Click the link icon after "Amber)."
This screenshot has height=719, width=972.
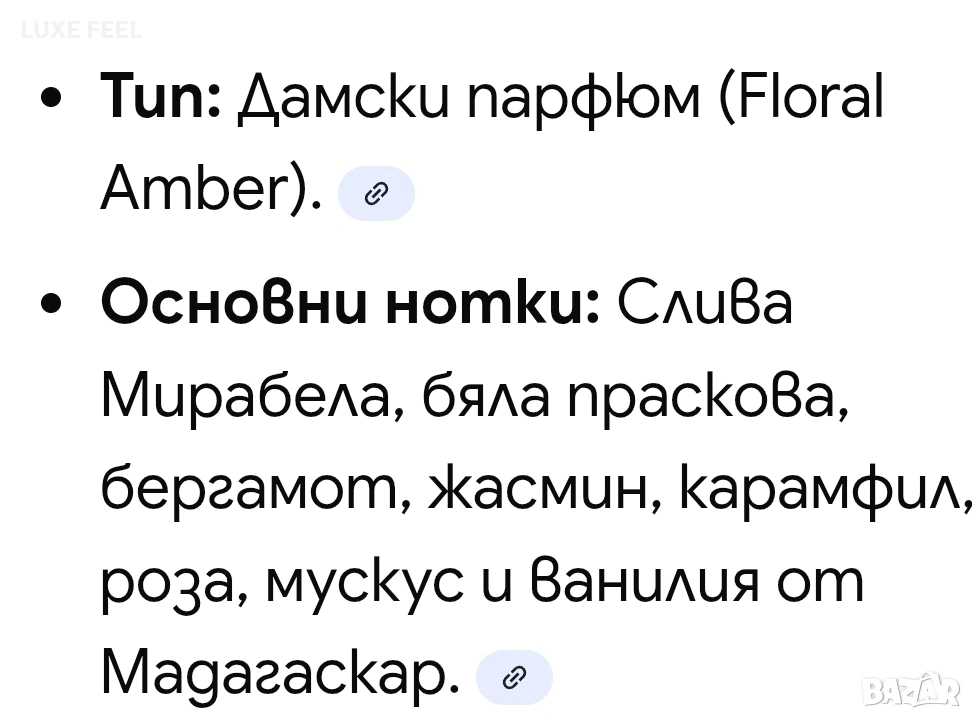tap(376, 194)
